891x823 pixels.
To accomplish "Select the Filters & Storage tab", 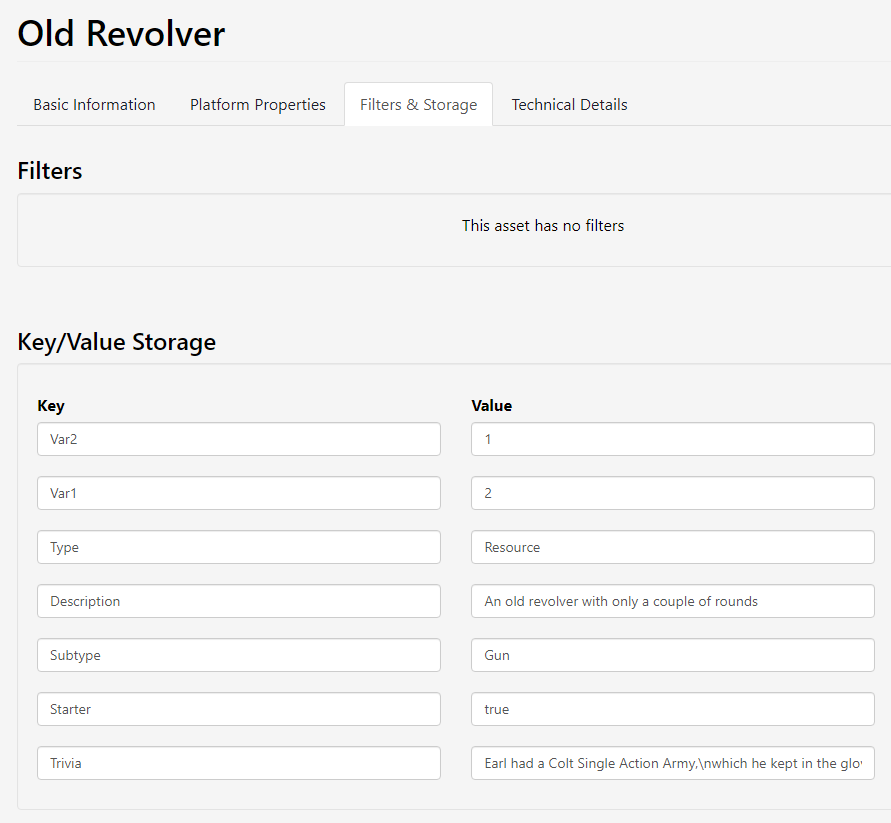I will point(418,105).
